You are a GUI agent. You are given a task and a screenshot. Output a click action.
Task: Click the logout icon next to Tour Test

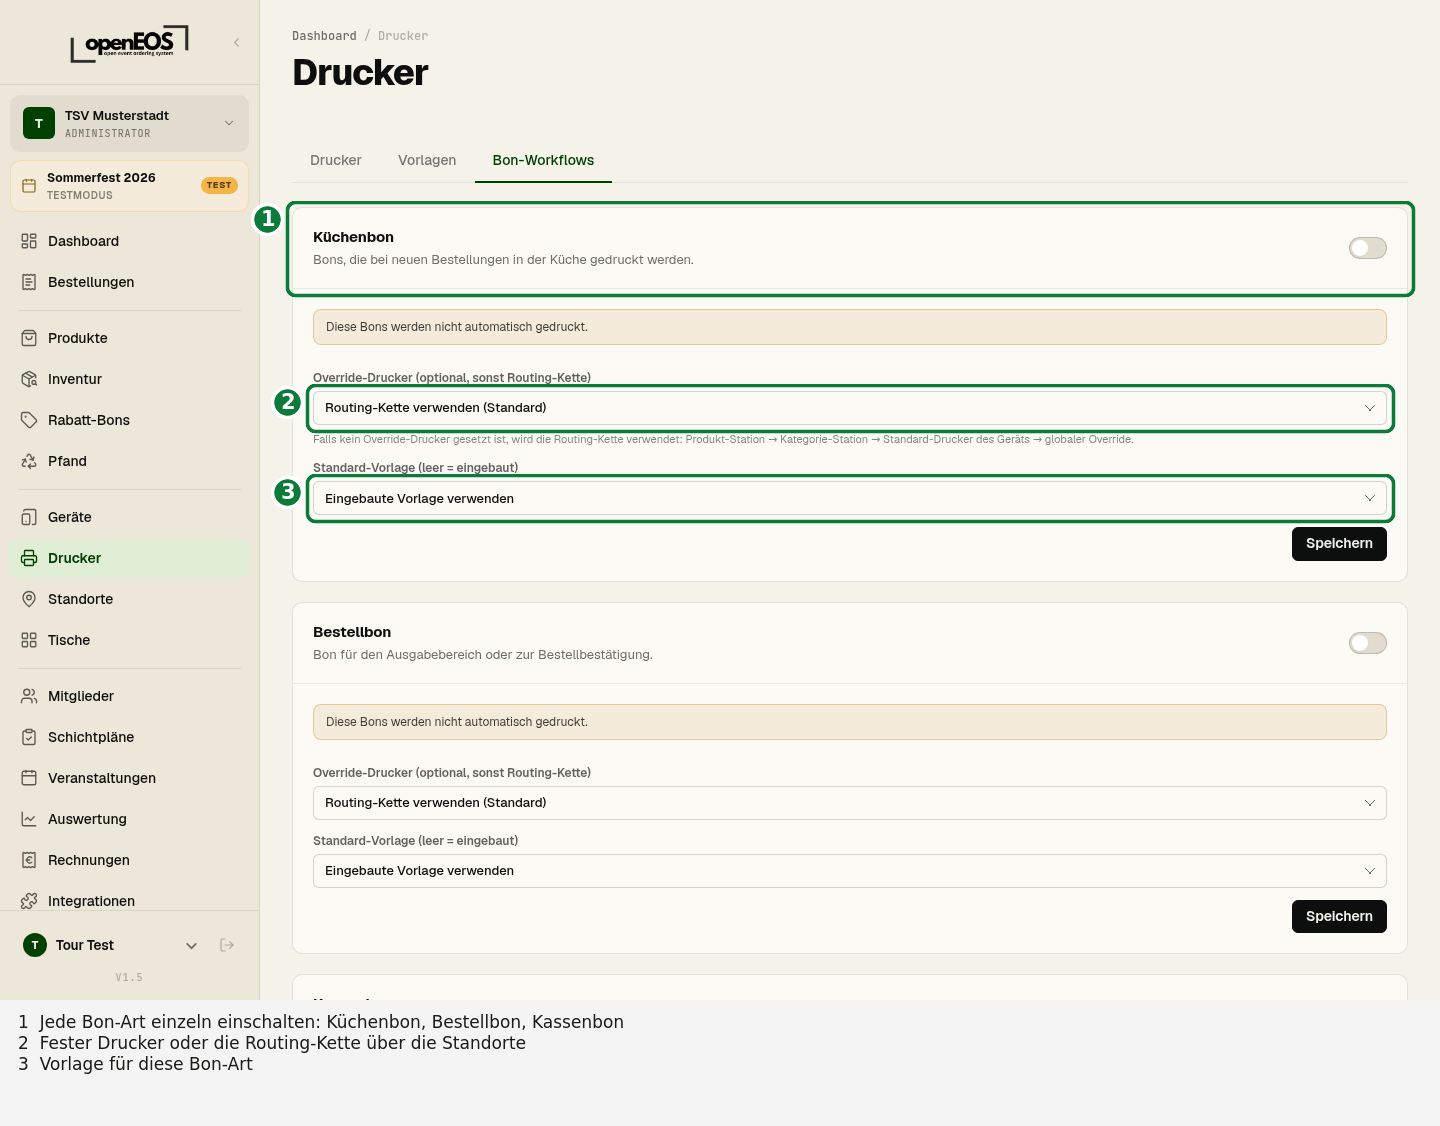pyautogui.click(x=227, y=945)
